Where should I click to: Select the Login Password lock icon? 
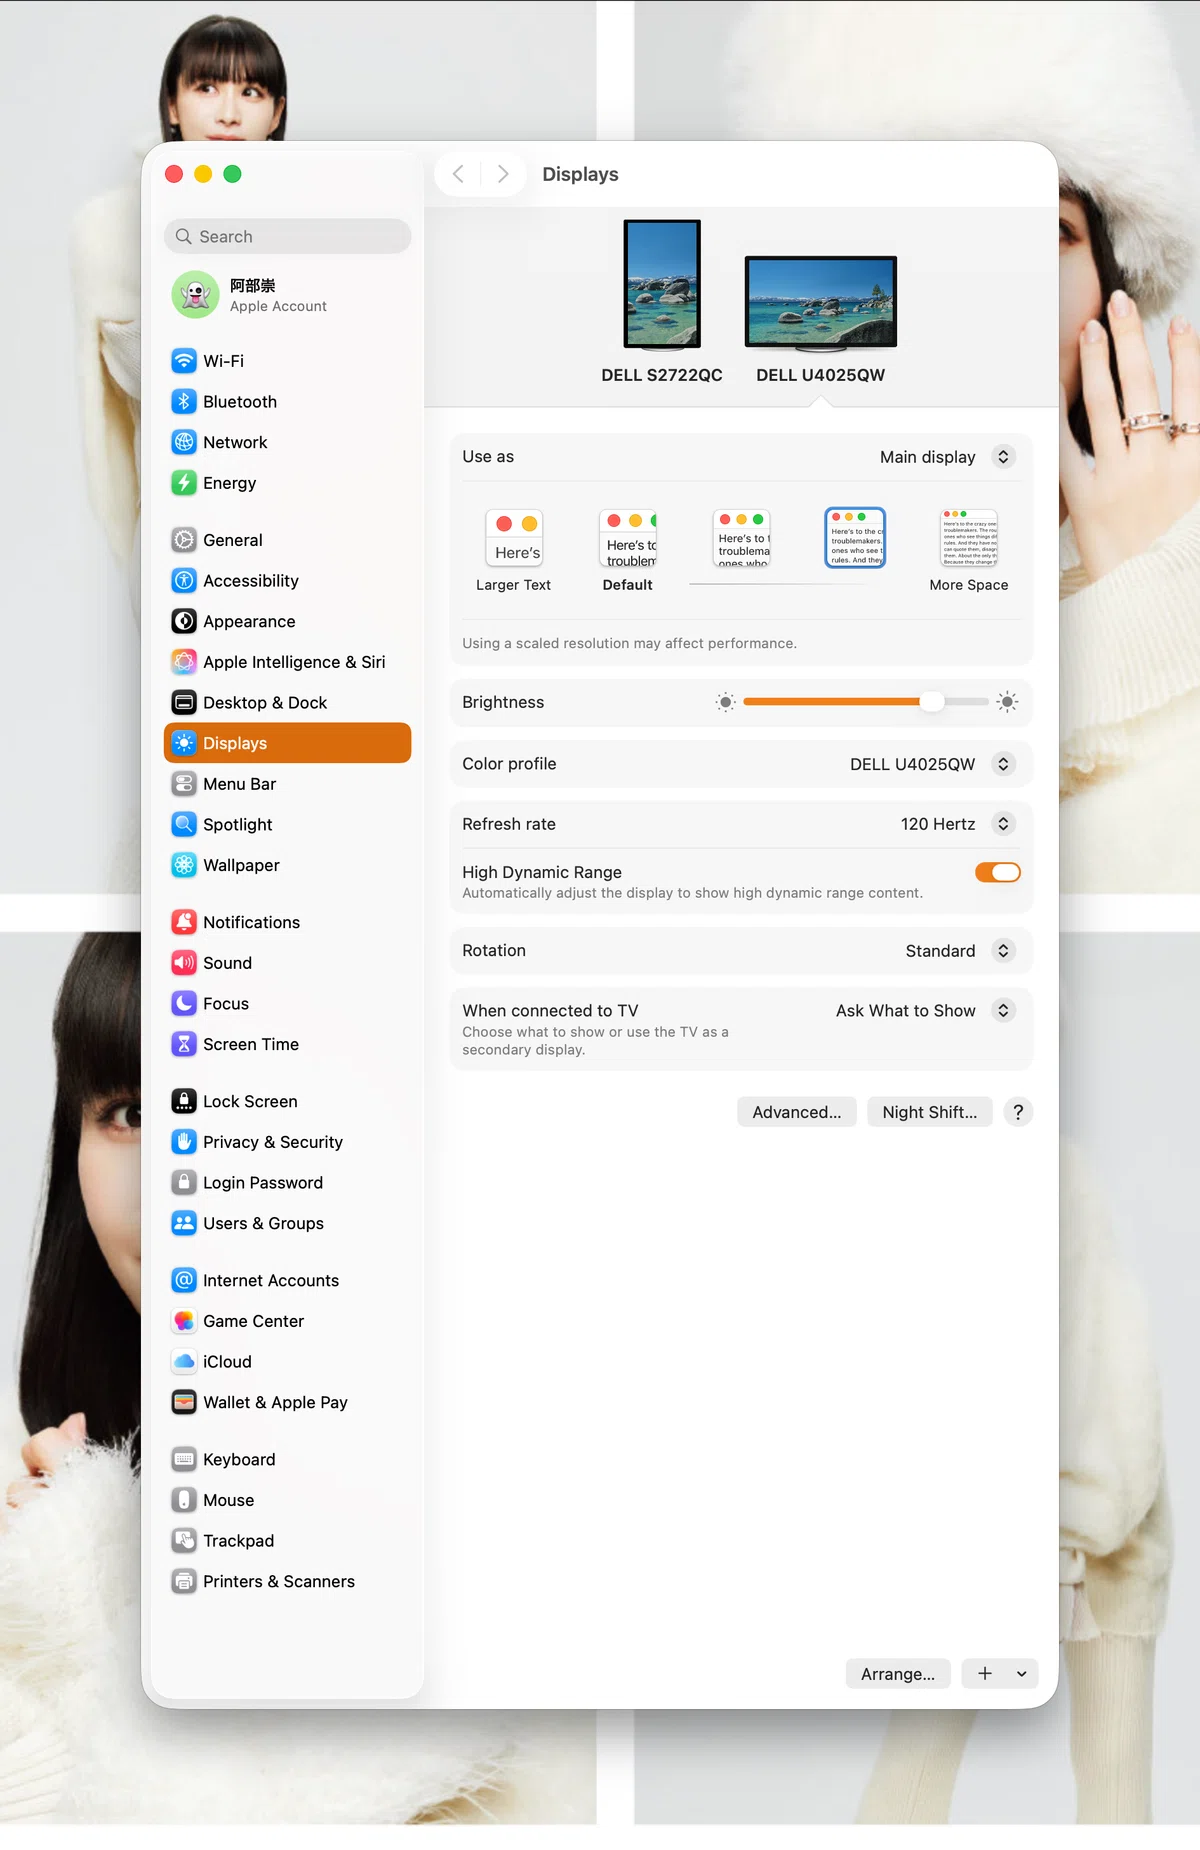point(184,1183)
